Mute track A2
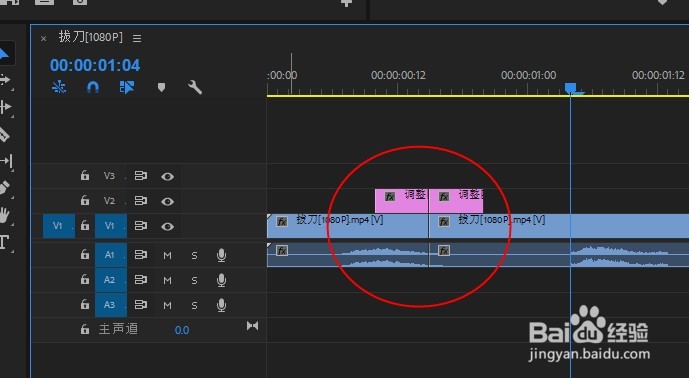This screenshot has width=689, height=378. pyautogui.click(x=167, y=280)
